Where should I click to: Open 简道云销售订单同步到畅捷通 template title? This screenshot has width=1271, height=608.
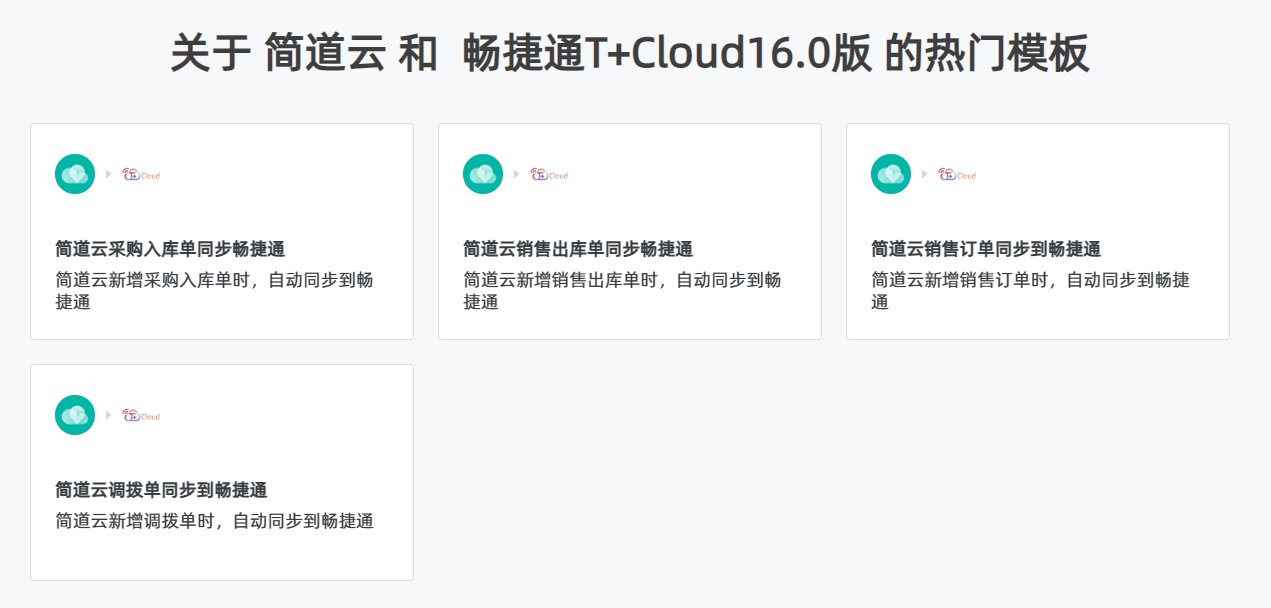(986, 249)
